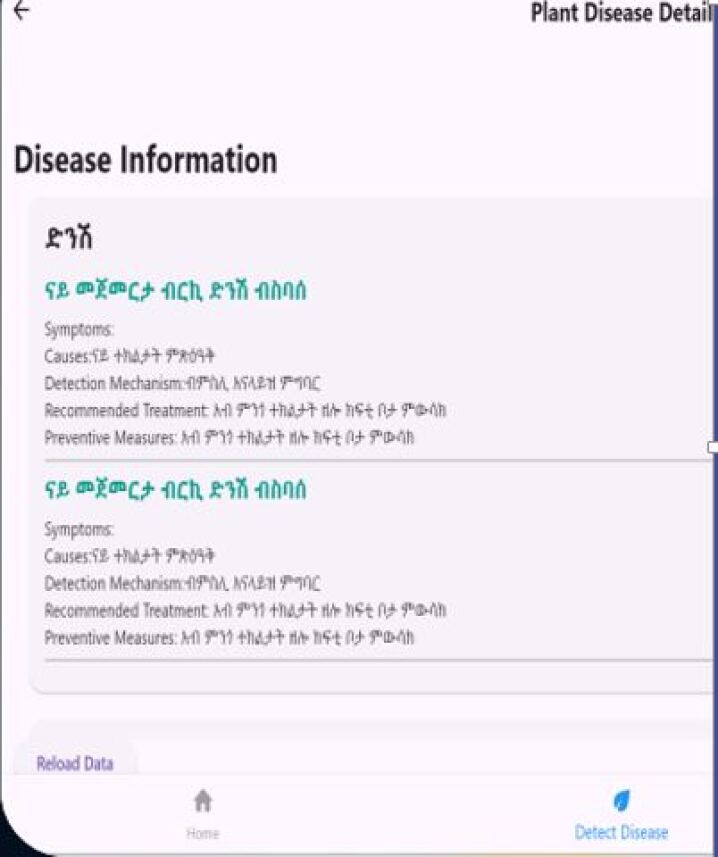Open the first green disease title
The image size is (718, 857).
tap(175, 291)
